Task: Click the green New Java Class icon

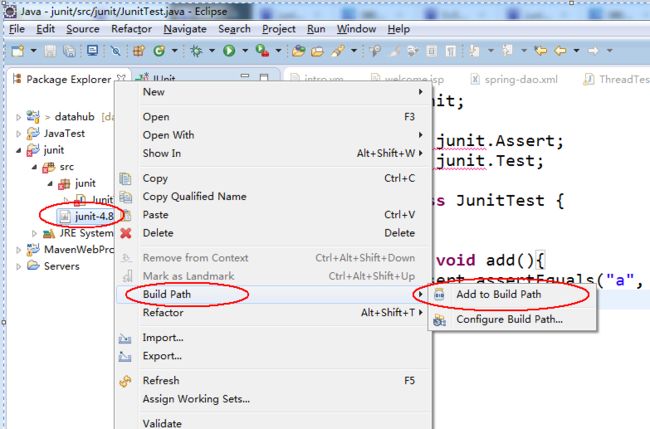Action: [x=159, y=51]
